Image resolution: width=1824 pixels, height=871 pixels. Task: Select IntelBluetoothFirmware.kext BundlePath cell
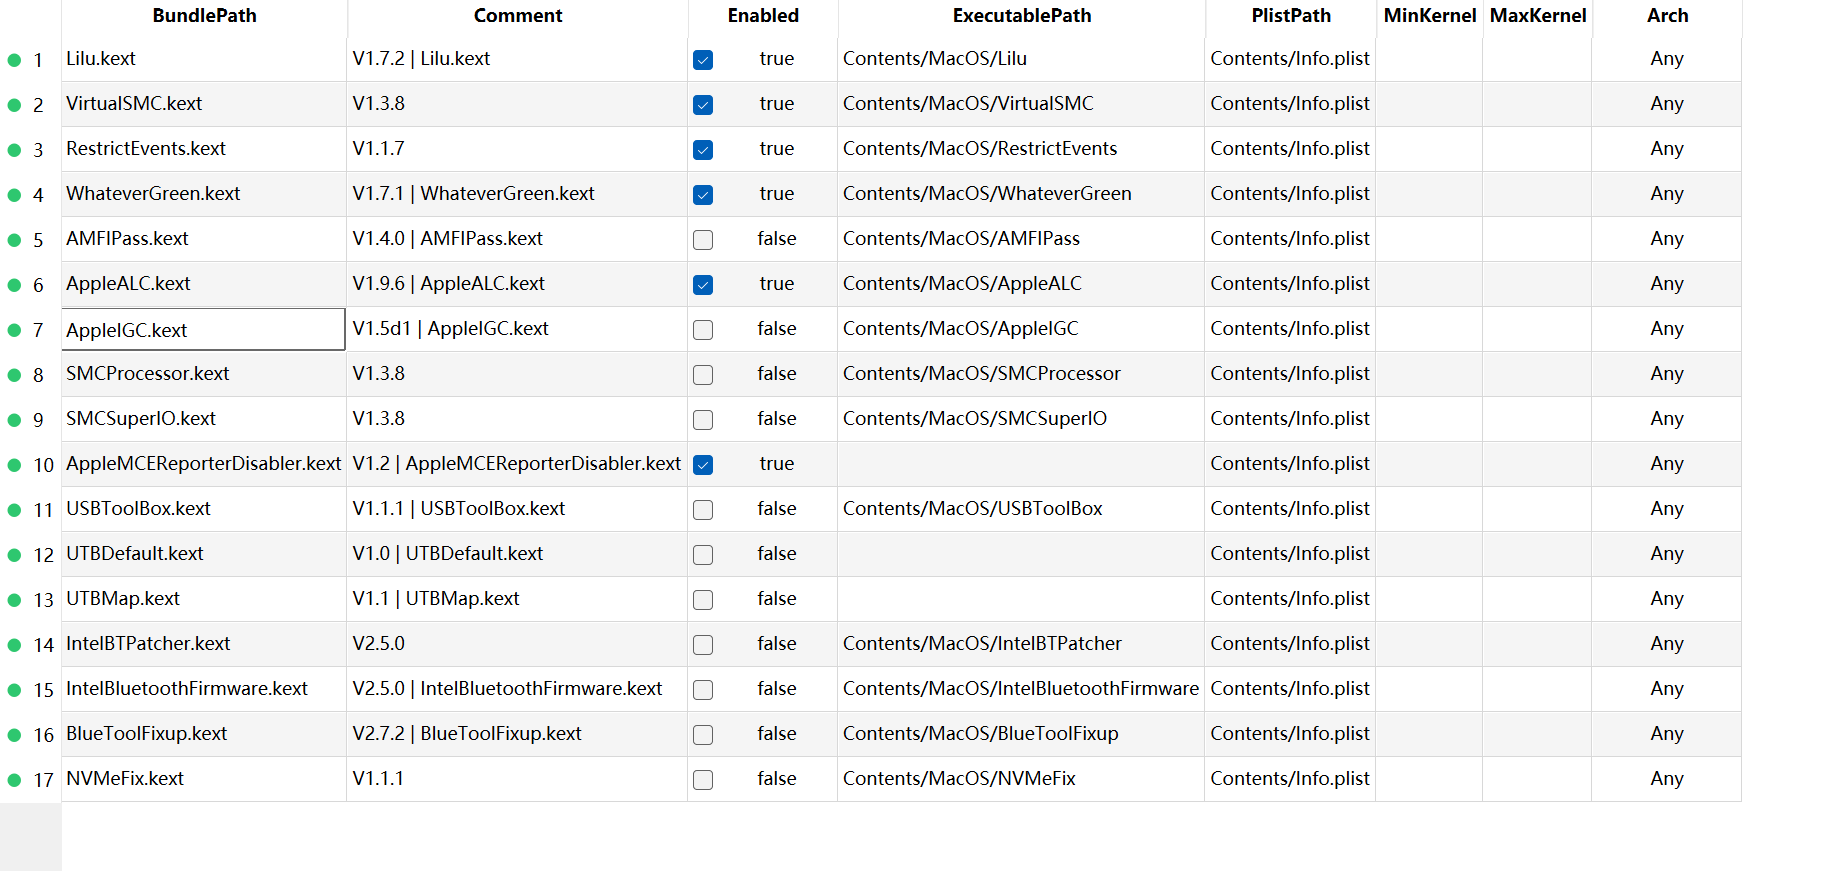(204, 689)
